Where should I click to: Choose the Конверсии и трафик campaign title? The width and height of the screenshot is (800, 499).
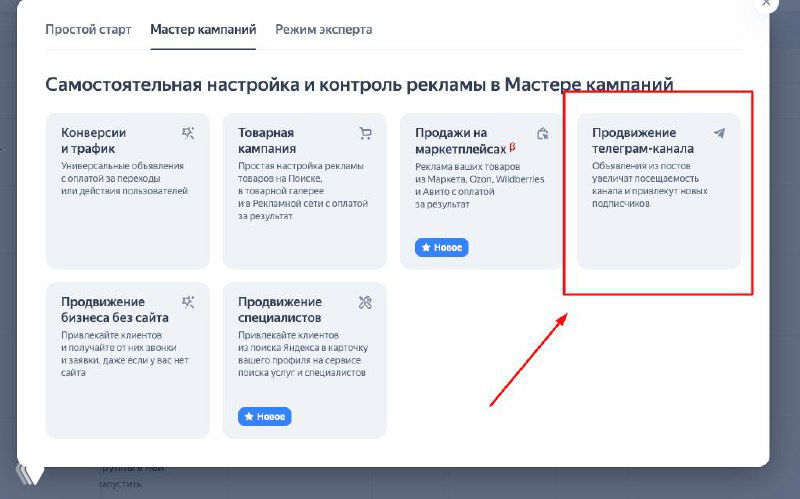[x=93, y=141]
